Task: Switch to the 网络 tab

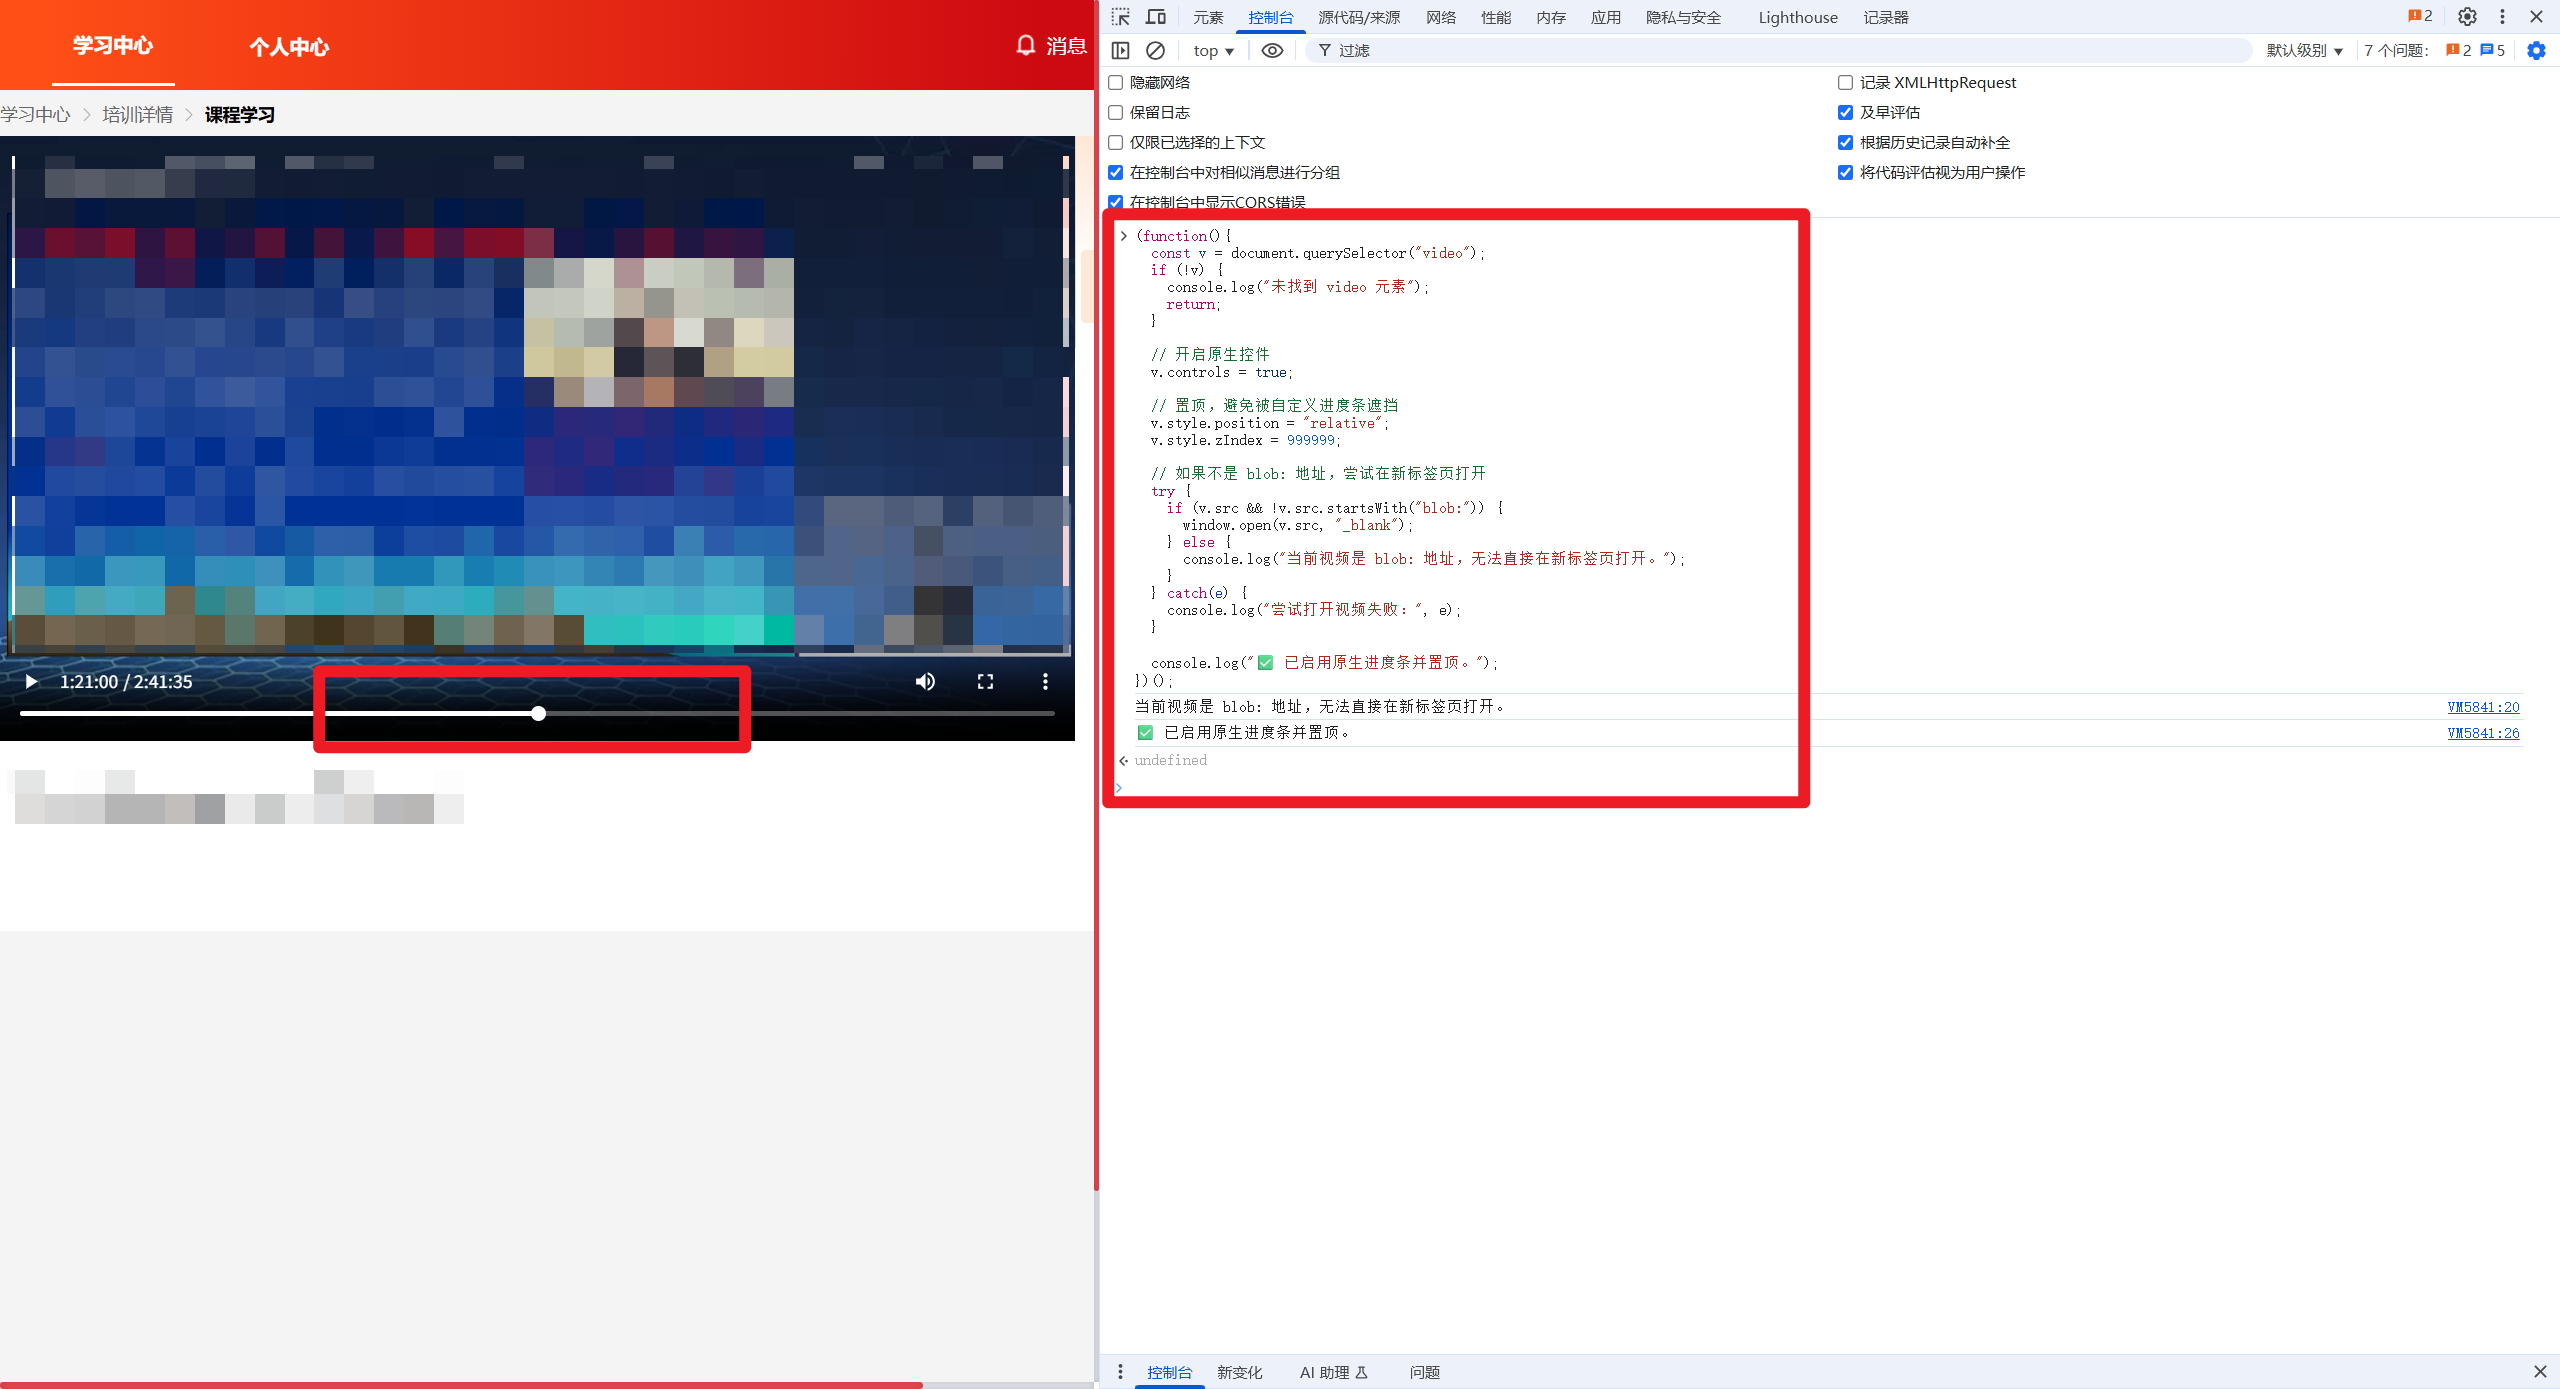Action: click(1440, 17)
